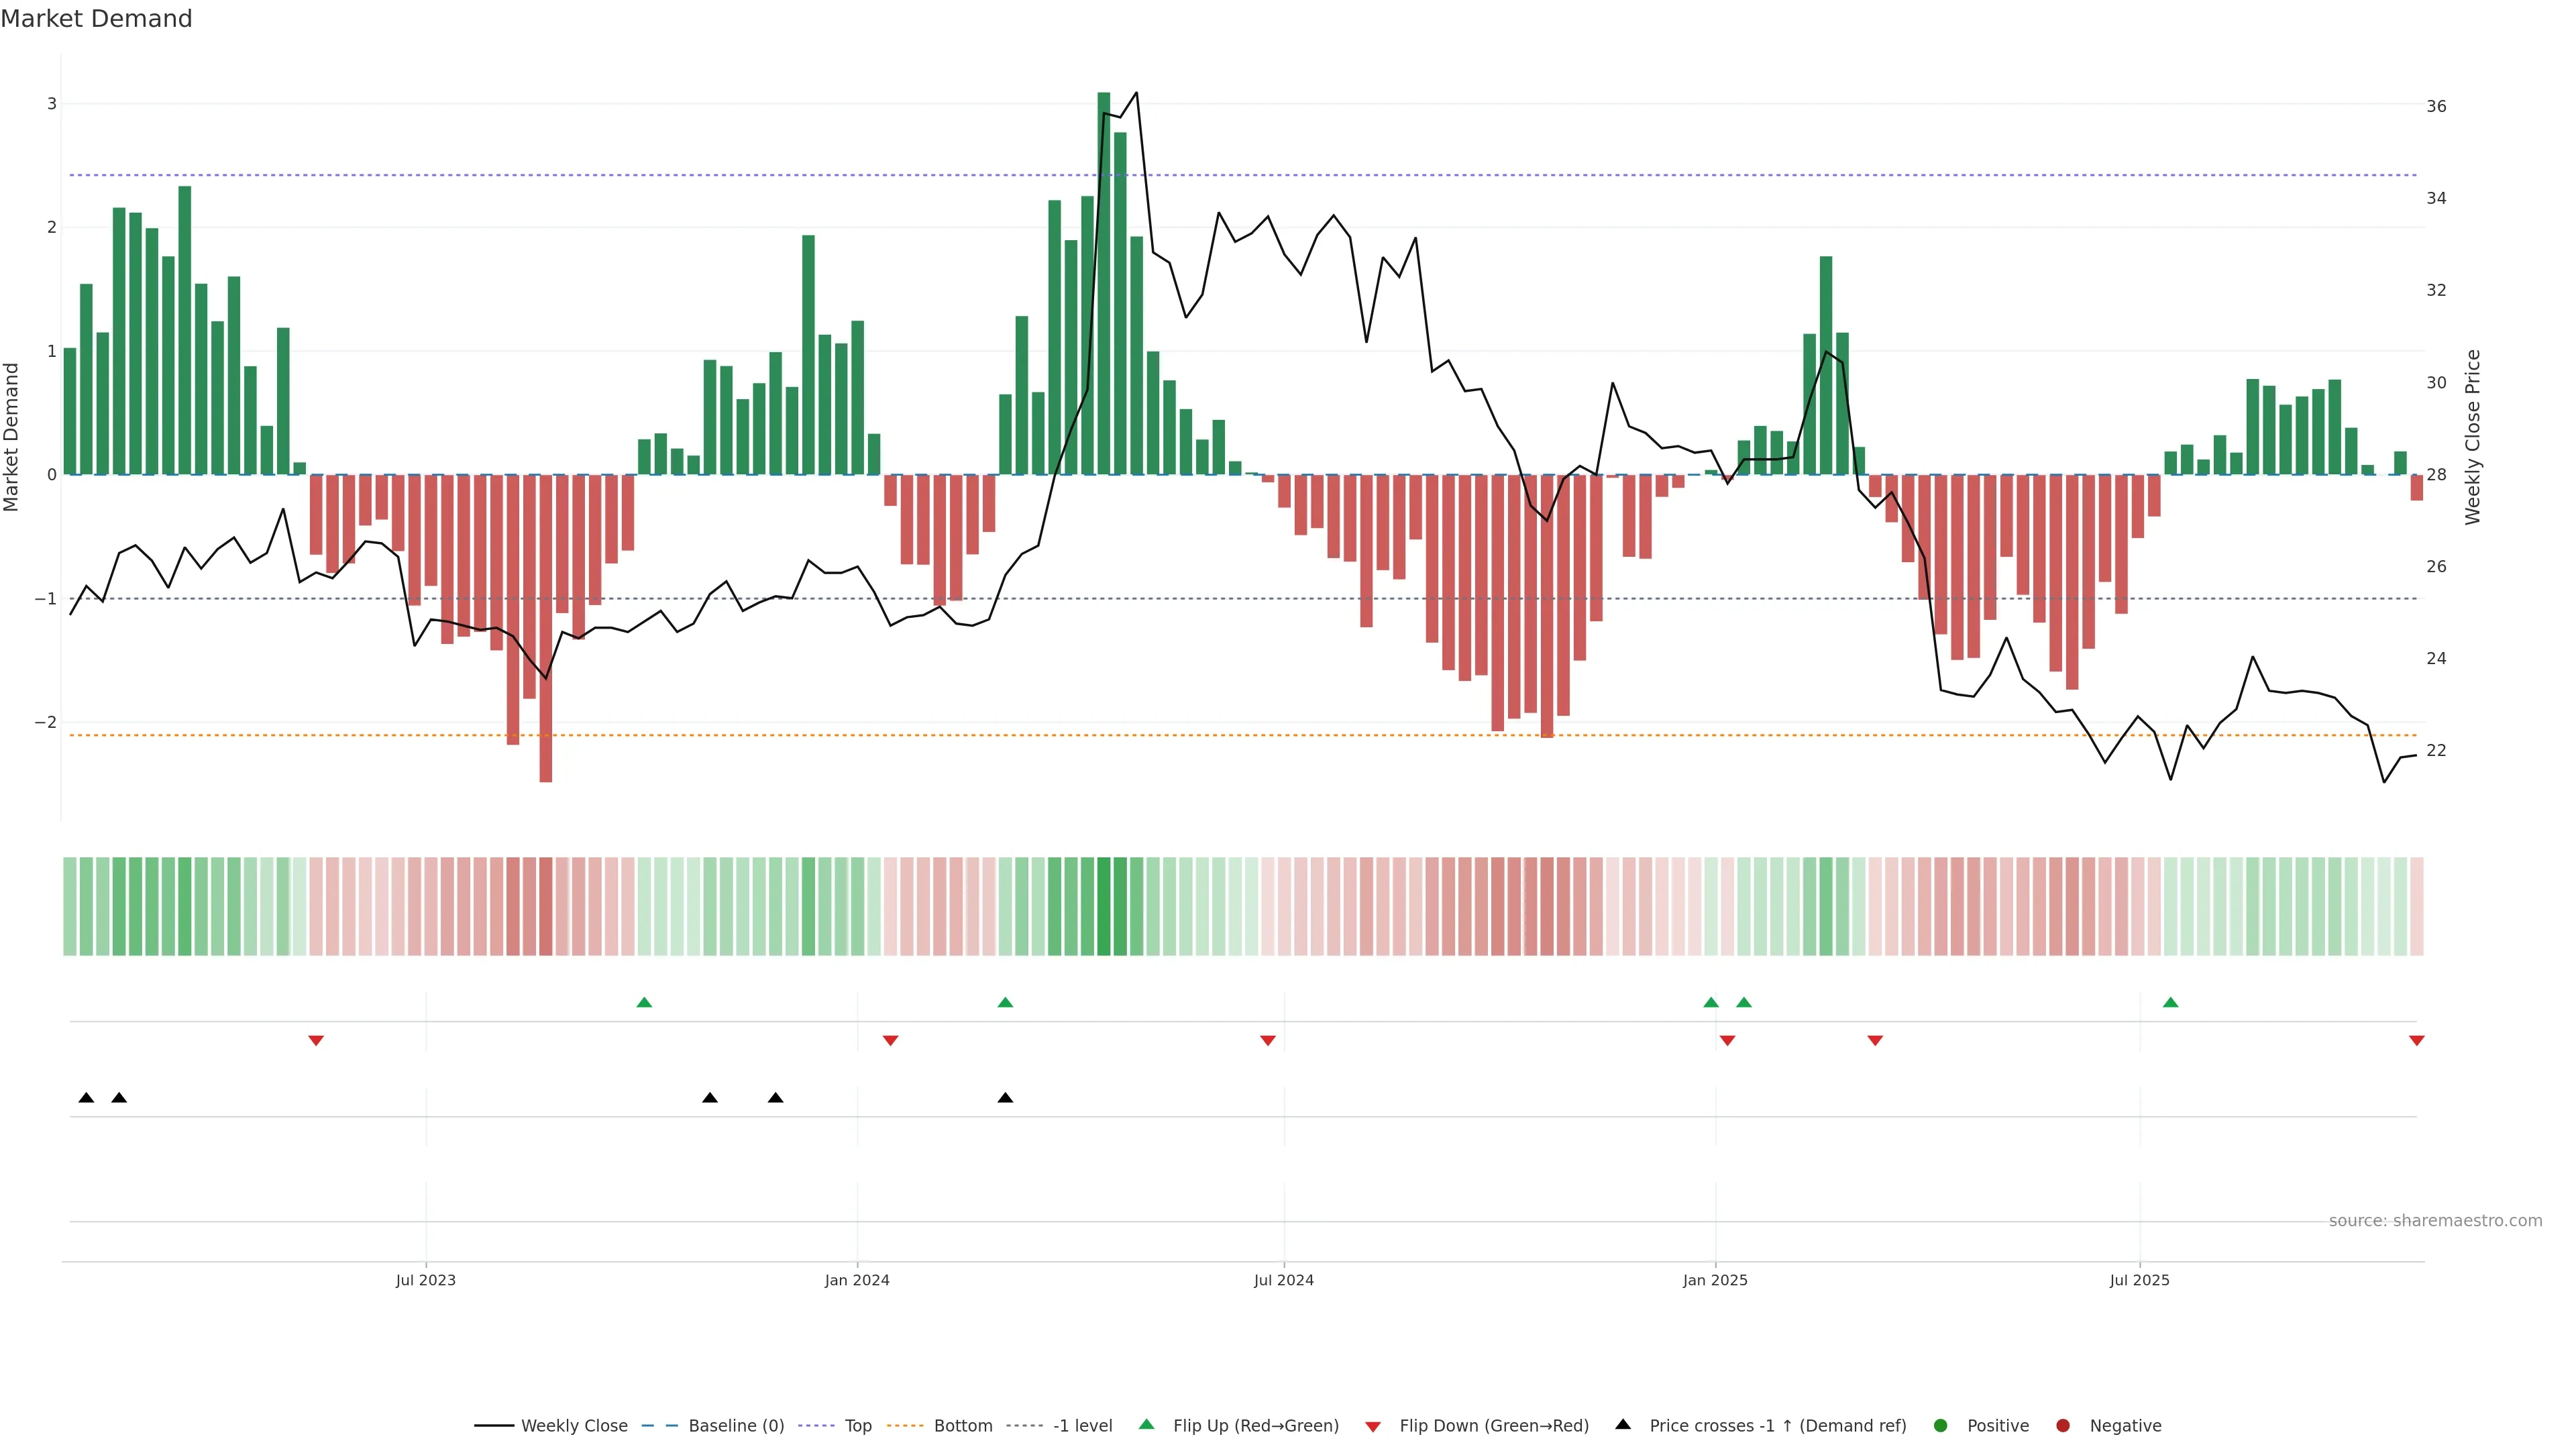The image size is (2576, 1449).
Task: Click the green Positive legend dot
Action: point(1941,1426)
